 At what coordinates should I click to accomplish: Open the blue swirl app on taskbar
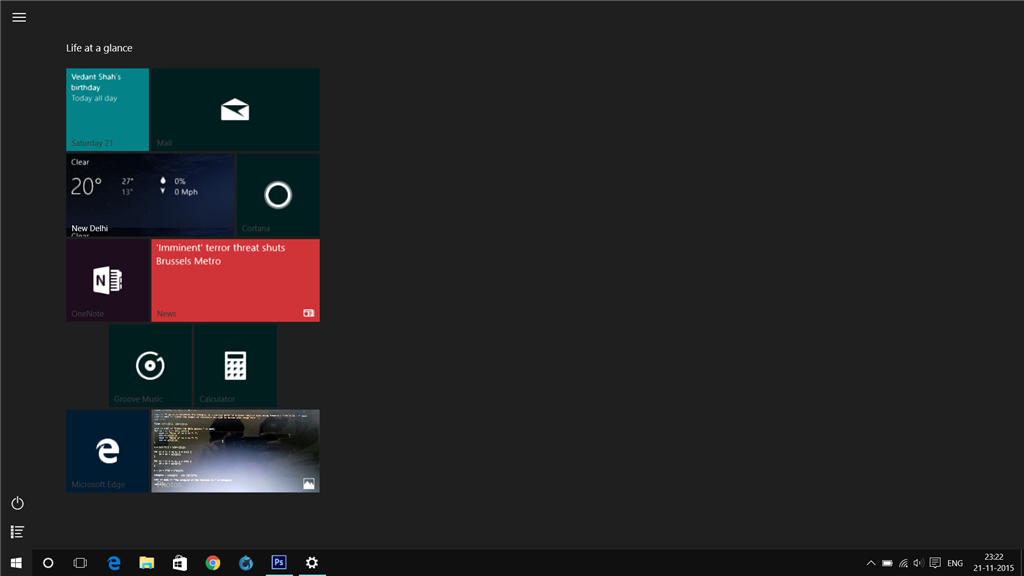pos(246,563)
